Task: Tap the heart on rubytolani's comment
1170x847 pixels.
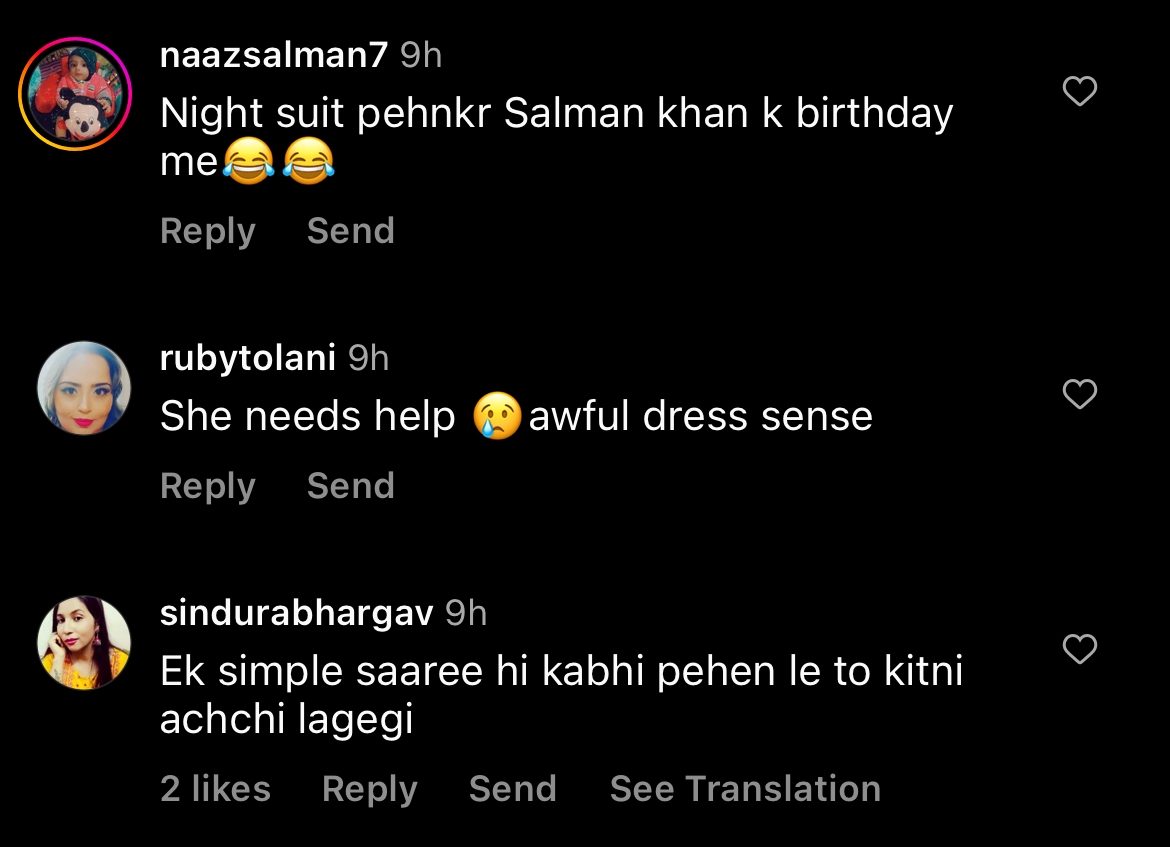Action: (1079, 394)
